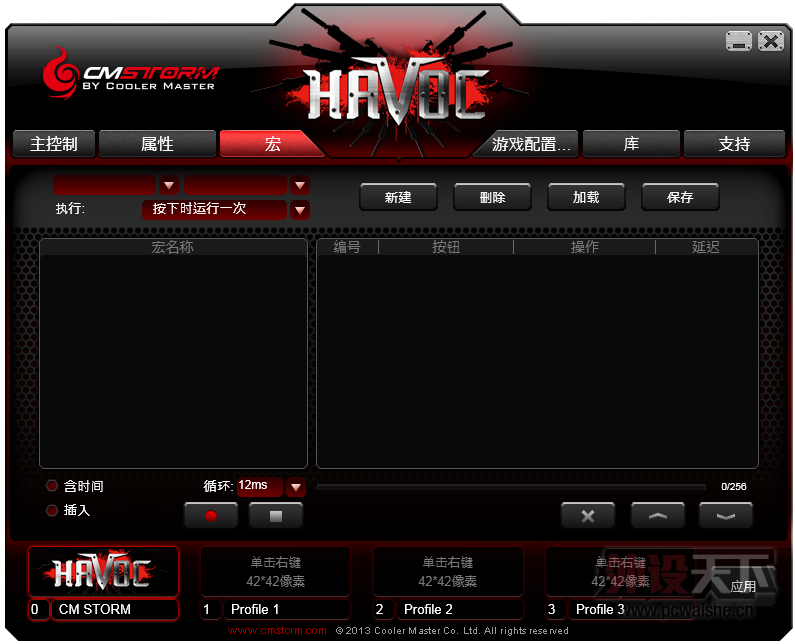Click the Profile 3 name field
795x644 pixels.
[632, 610]
